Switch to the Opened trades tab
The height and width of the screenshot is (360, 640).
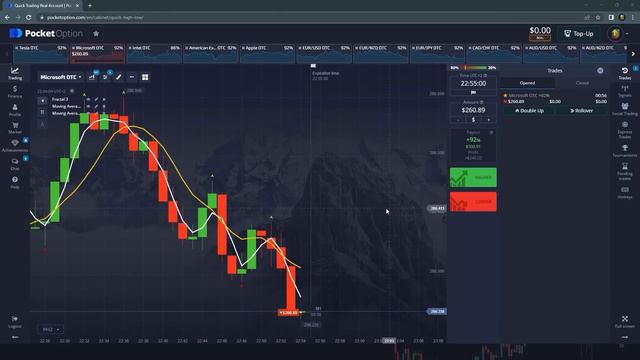(x=527, y=83)
